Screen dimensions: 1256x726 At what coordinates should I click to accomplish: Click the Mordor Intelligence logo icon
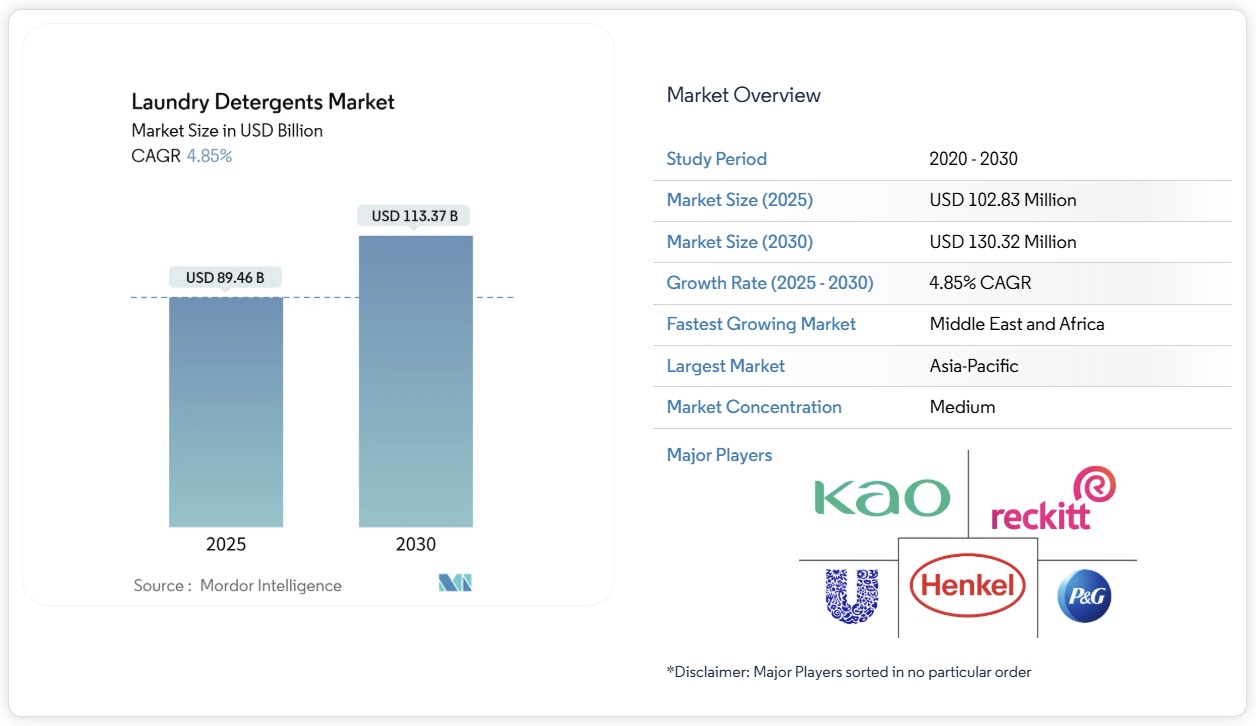(x=455, y=584)
